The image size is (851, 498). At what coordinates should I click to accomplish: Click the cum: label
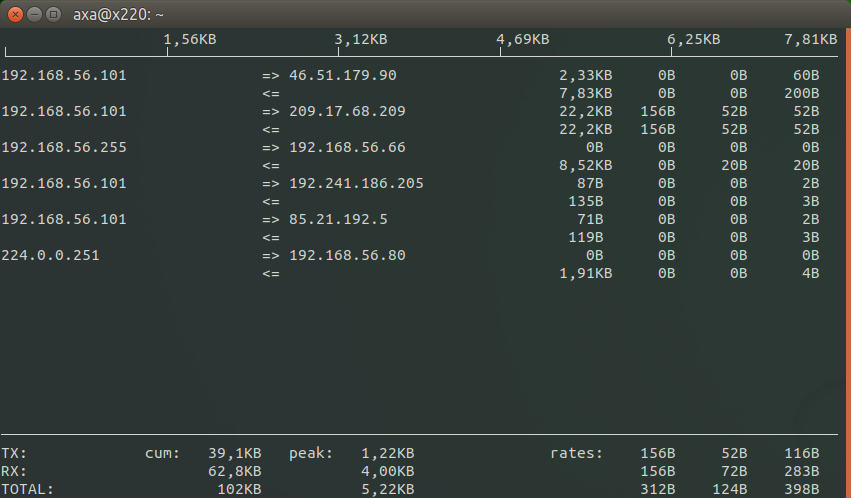163,454
